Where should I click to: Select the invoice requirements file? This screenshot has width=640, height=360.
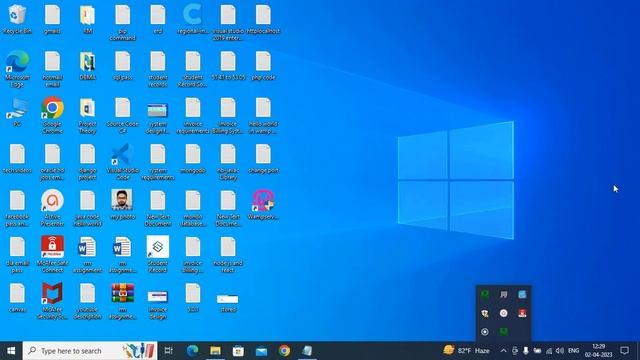click(193, 116)
